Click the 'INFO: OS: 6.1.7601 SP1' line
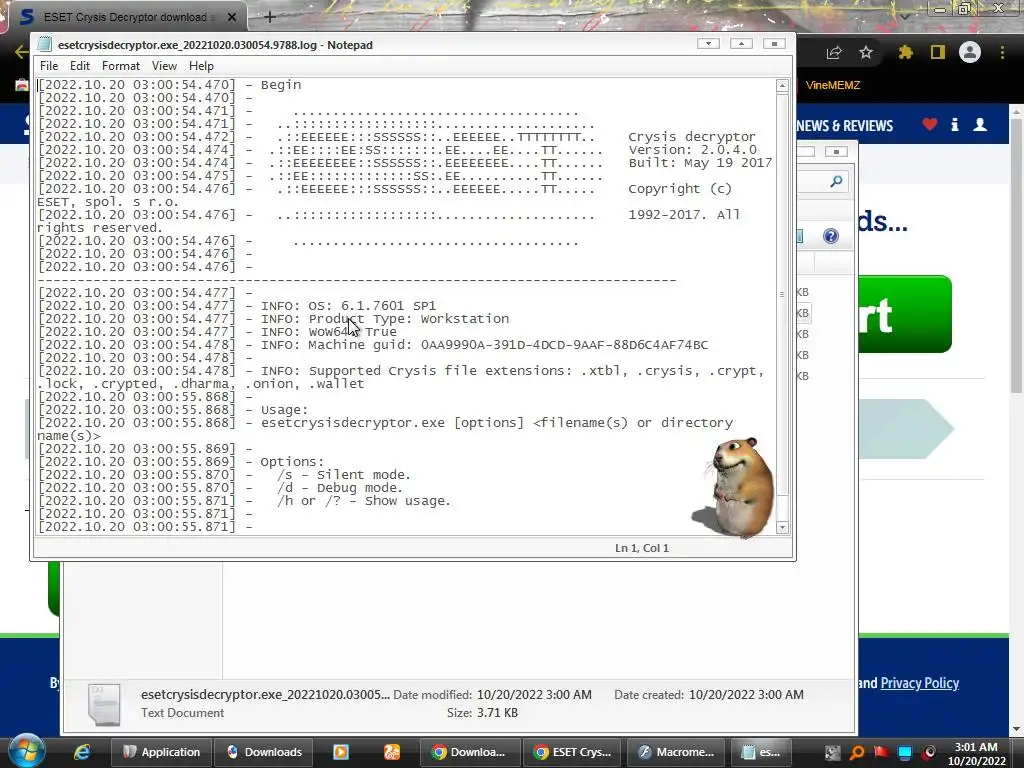 pos(348,306)
